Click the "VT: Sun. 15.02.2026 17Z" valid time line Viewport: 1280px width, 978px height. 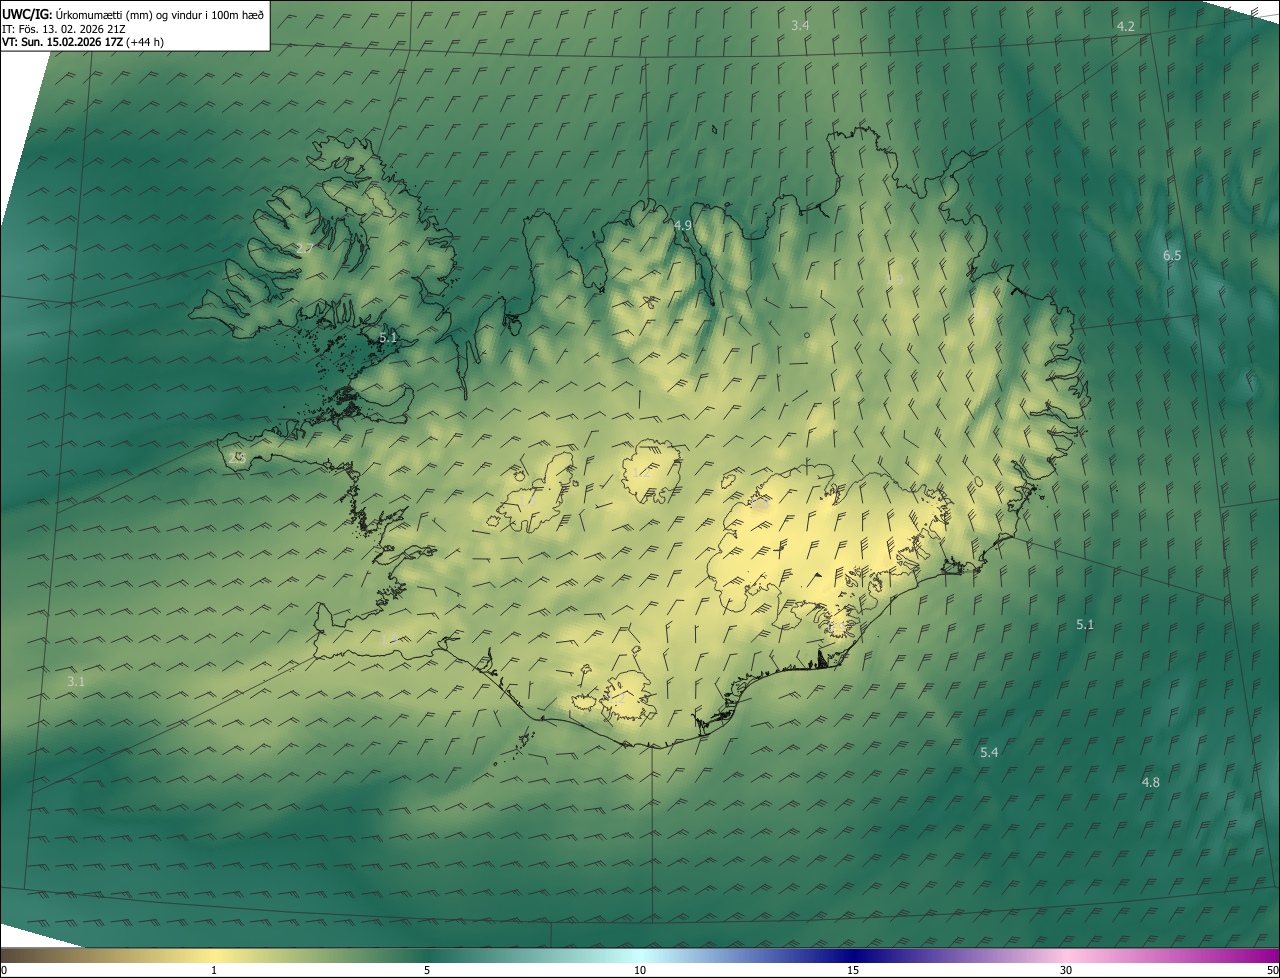point(63,42)
